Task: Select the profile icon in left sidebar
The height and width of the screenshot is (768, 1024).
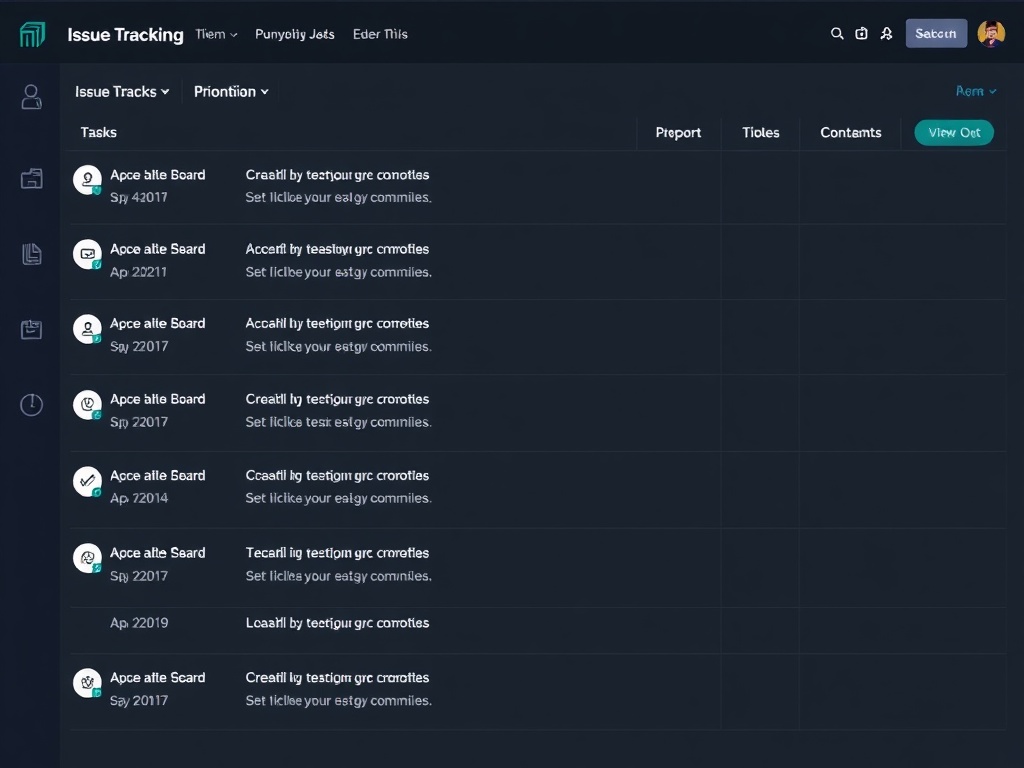Action: tap(31, 97)
